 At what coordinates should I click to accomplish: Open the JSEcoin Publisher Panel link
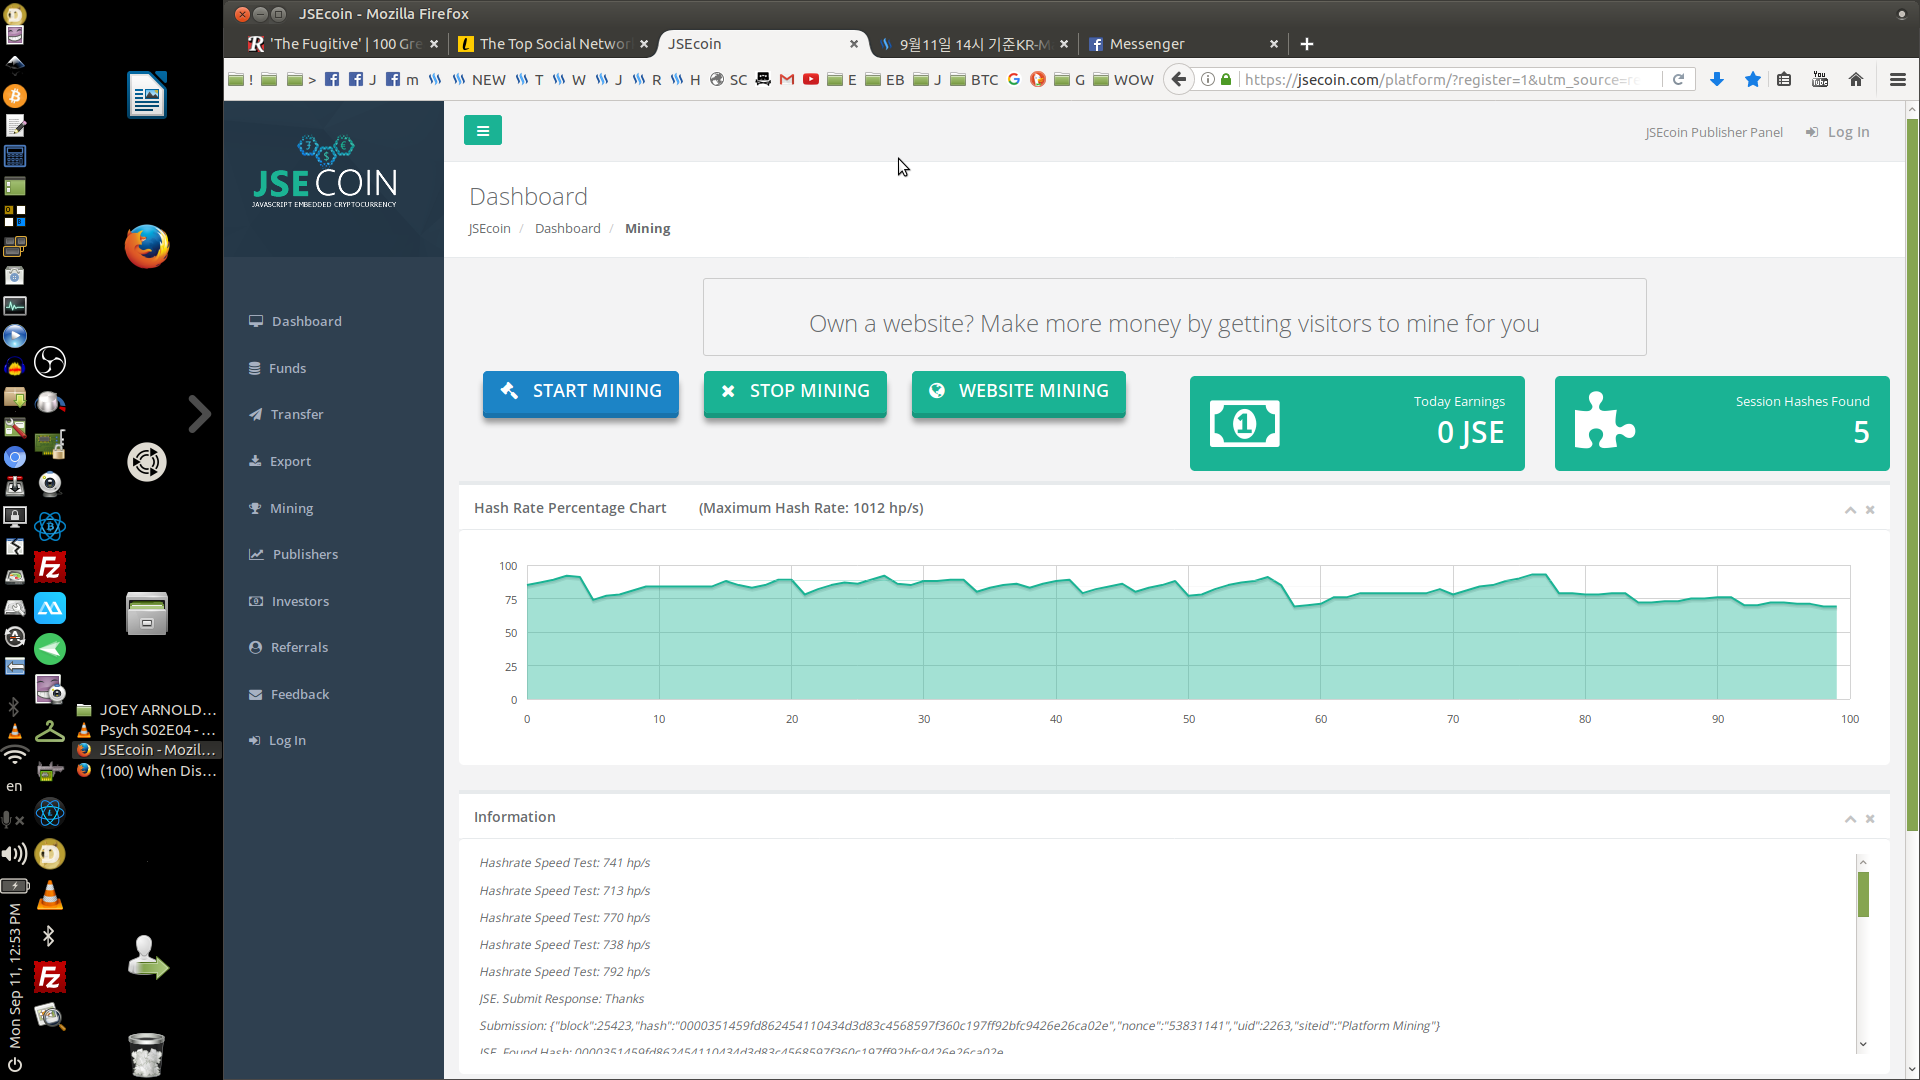(x=1714, y=132)
